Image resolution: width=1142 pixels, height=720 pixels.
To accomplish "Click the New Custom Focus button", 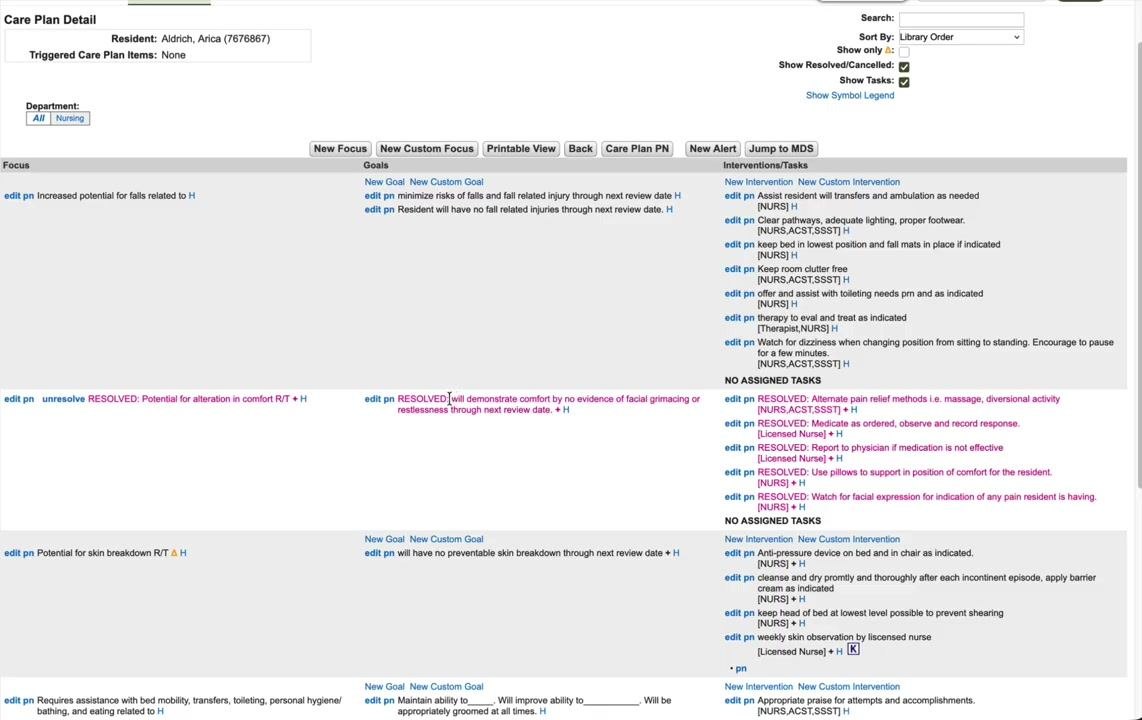I will pos(427,149).
